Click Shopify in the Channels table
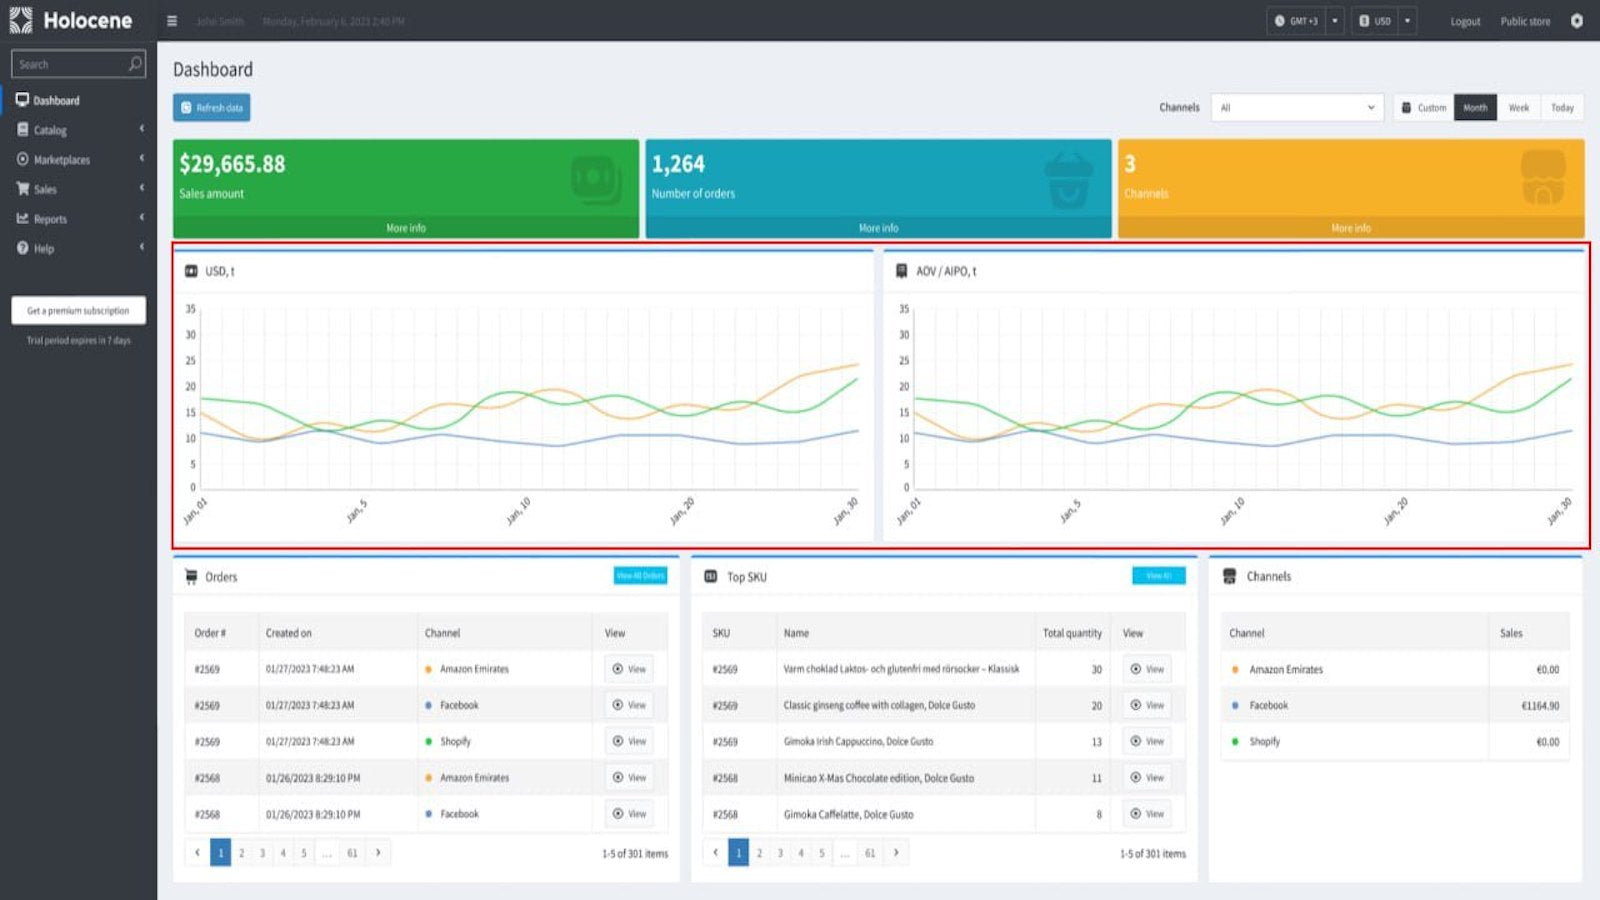1600x900 pixels. tap(1264, 742)
